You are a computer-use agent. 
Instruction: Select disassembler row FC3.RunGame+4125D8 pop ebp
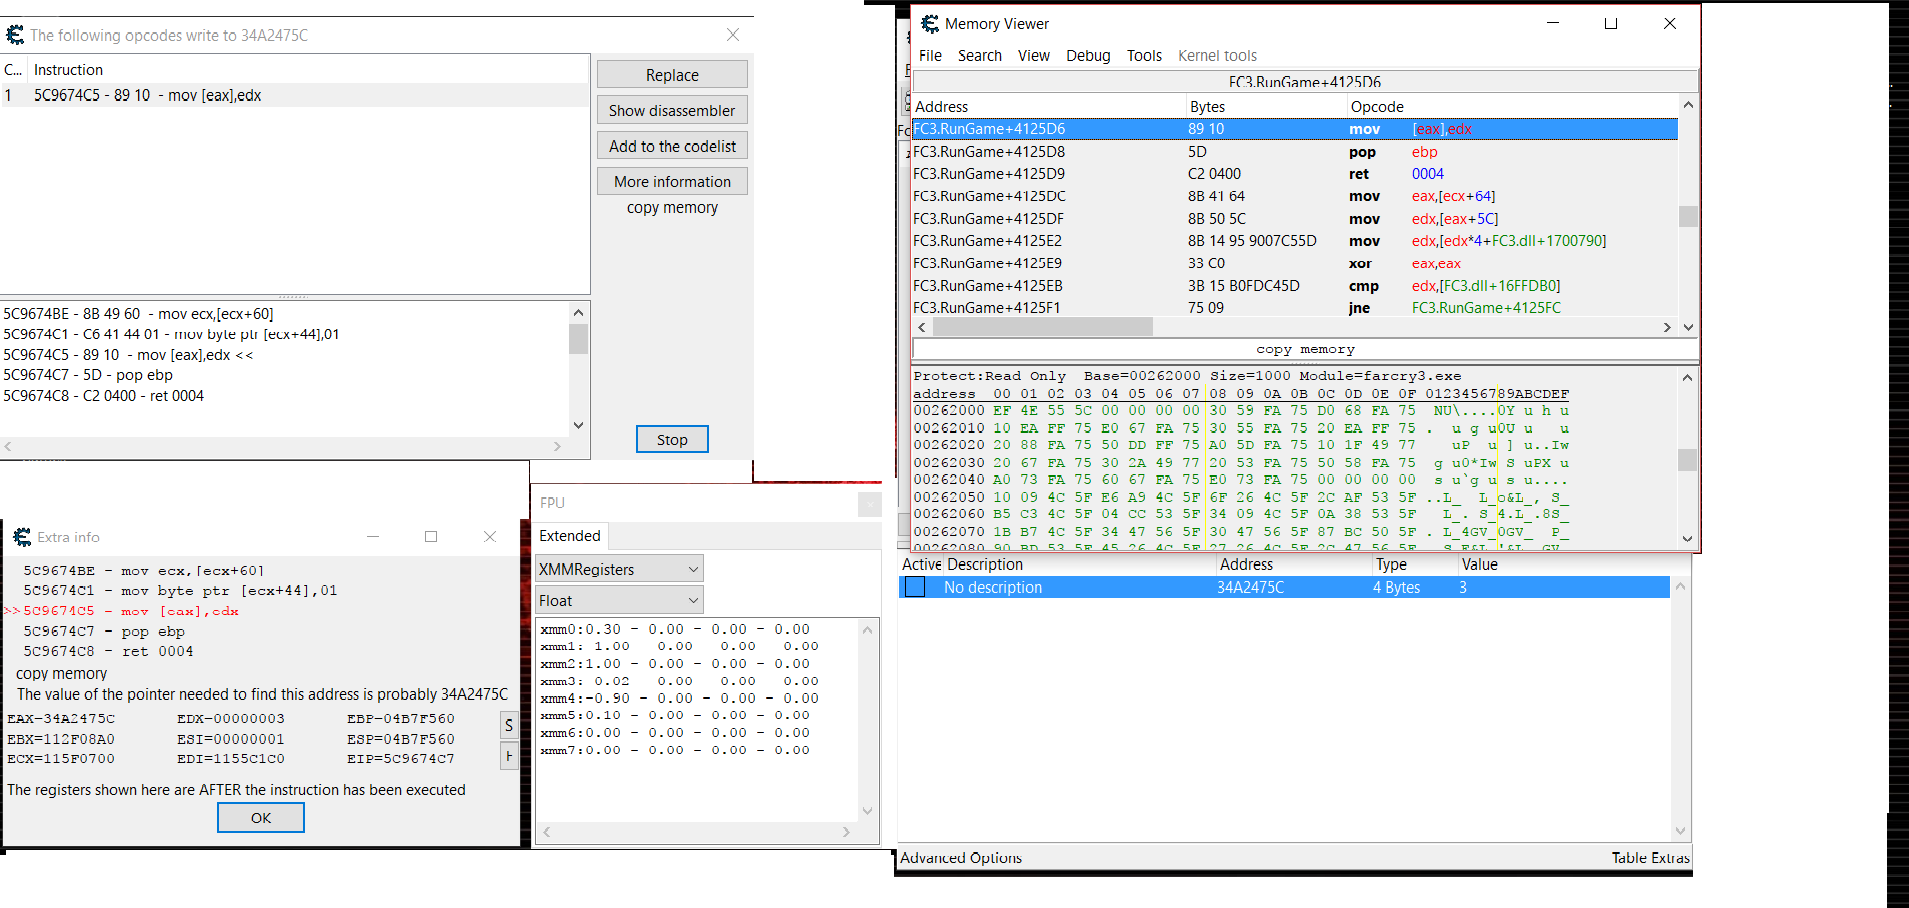pos(1295,152)
